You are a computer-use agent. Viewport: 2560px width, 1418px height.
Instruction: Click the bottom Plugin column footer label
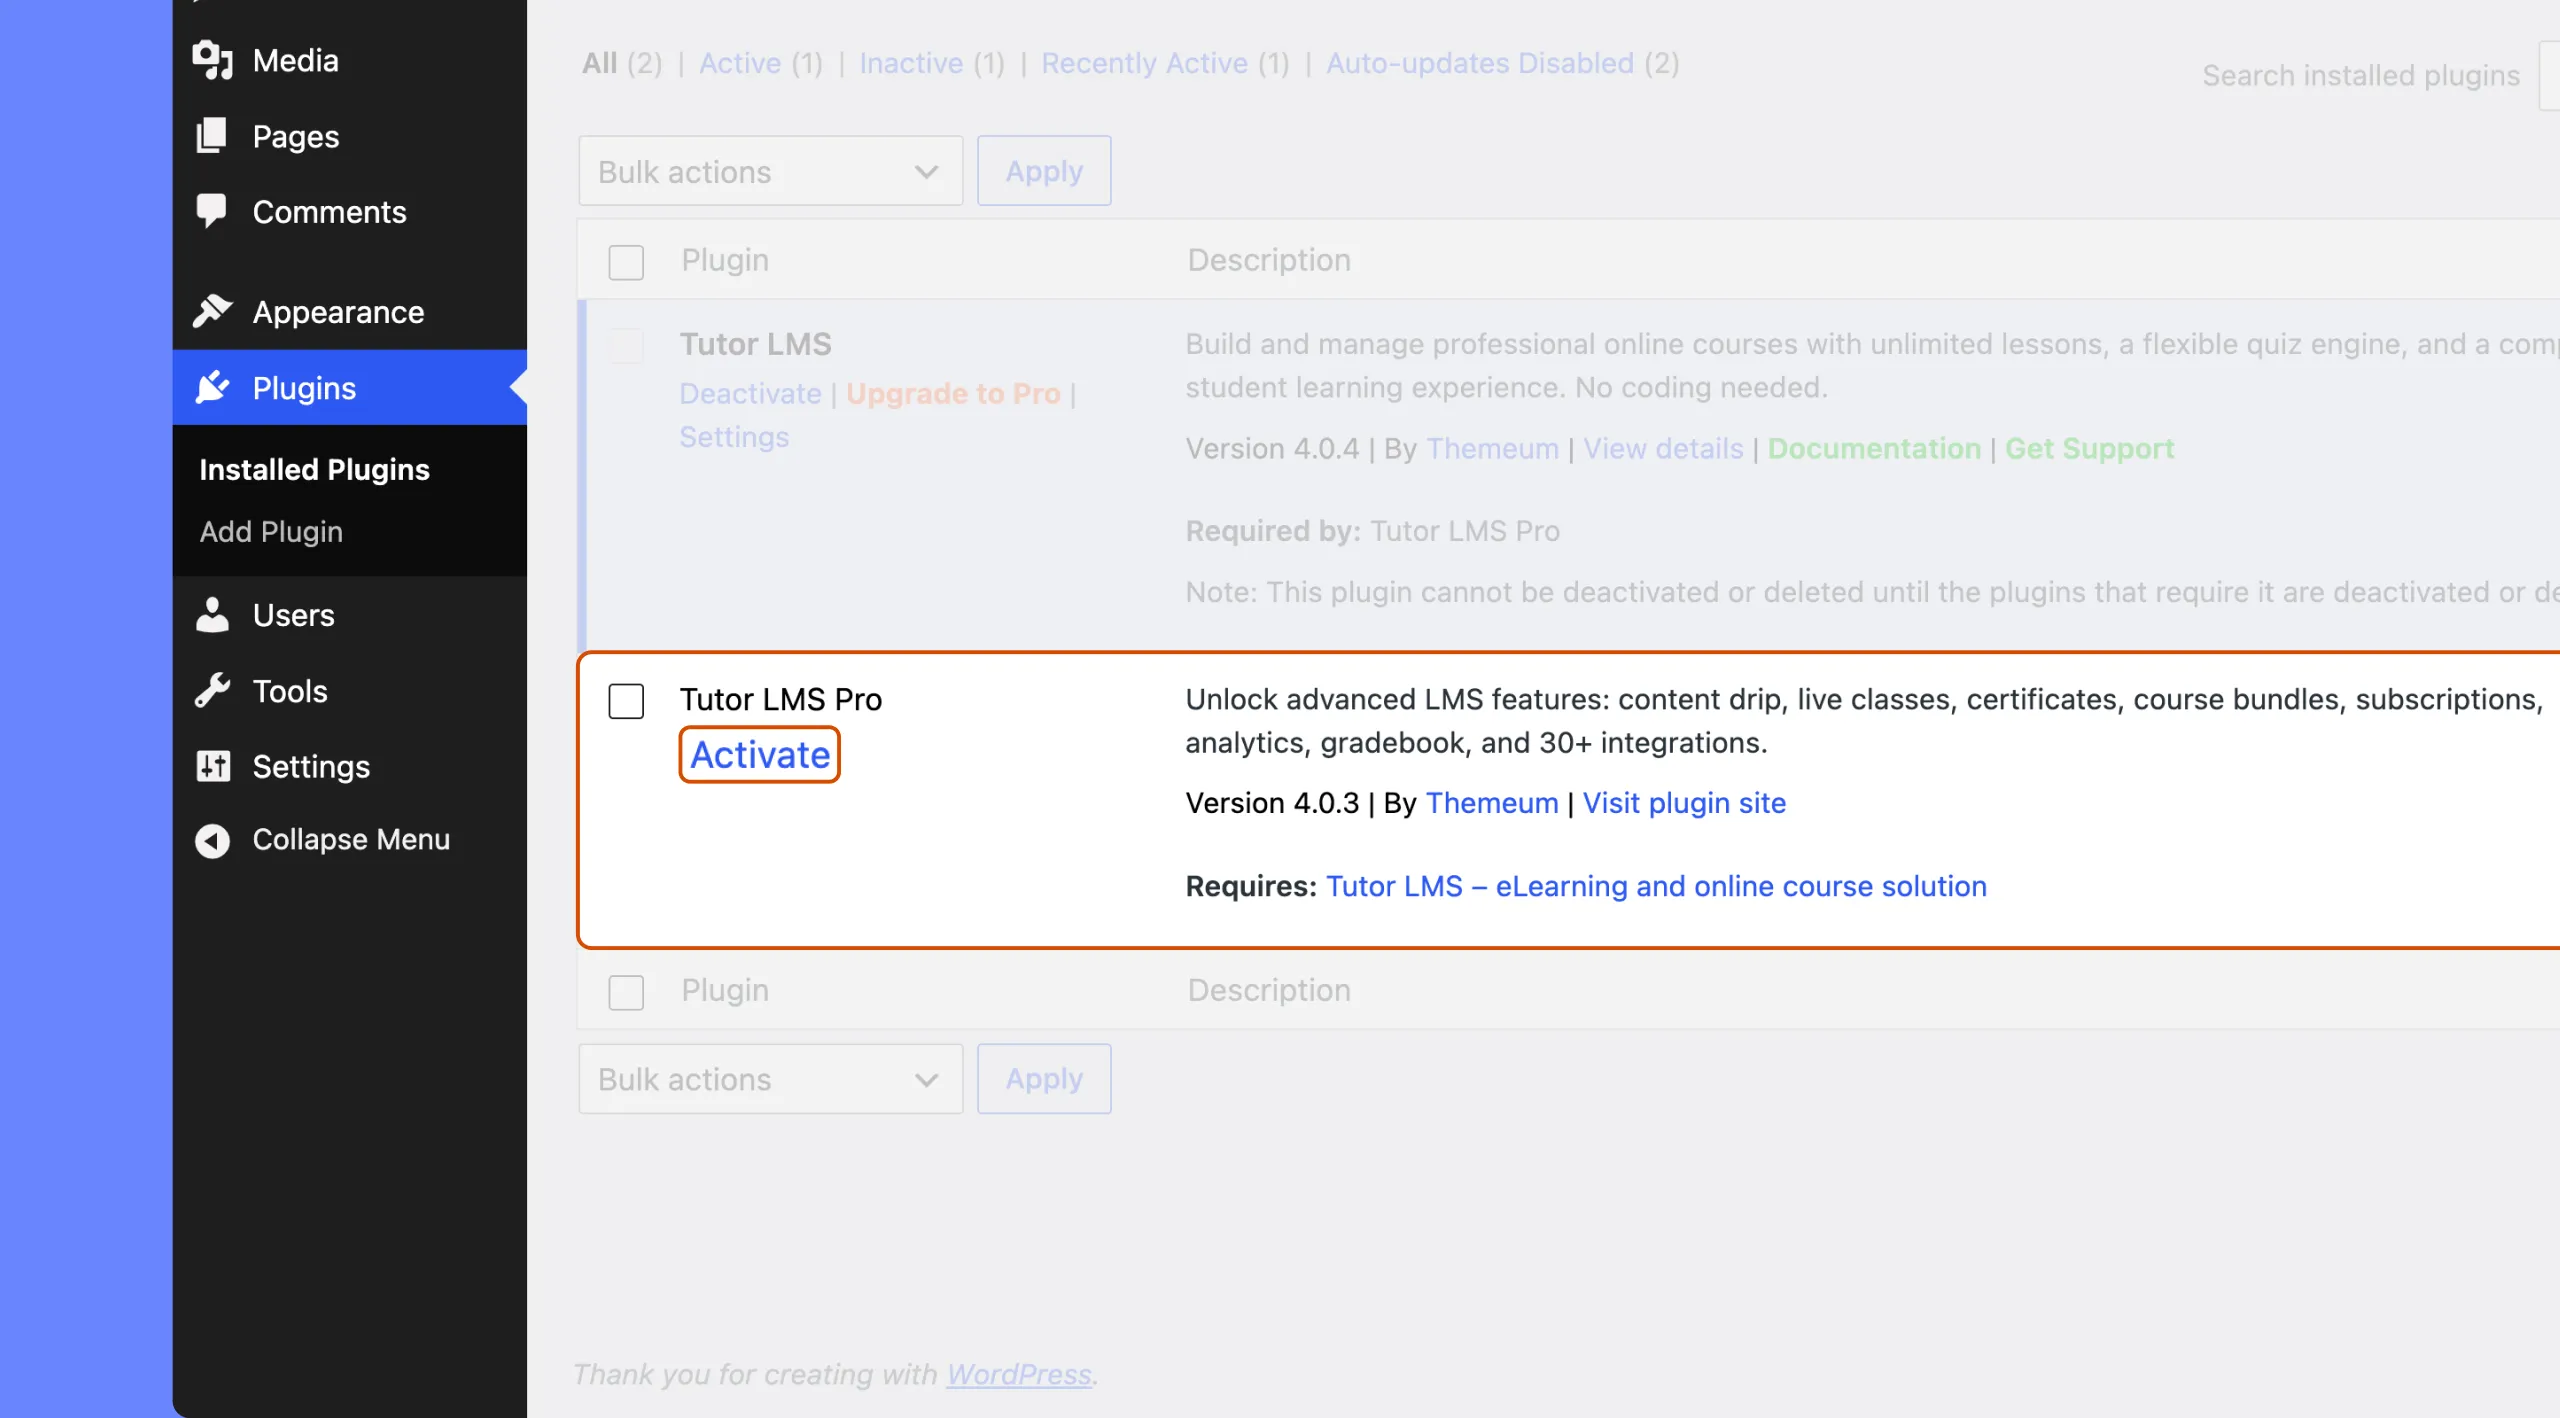tap(725, 990)
